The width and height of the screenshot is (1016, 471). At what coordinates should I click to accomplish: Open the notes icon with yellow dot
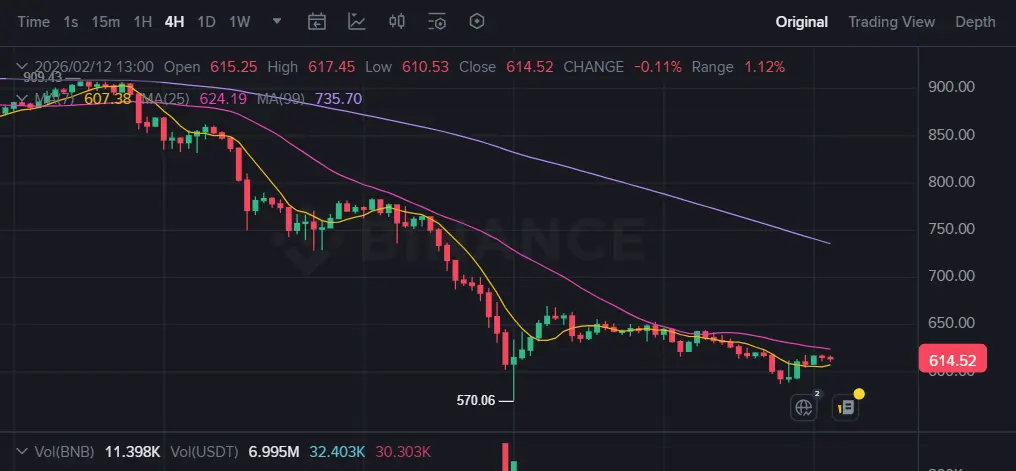(x=846, y=407)
